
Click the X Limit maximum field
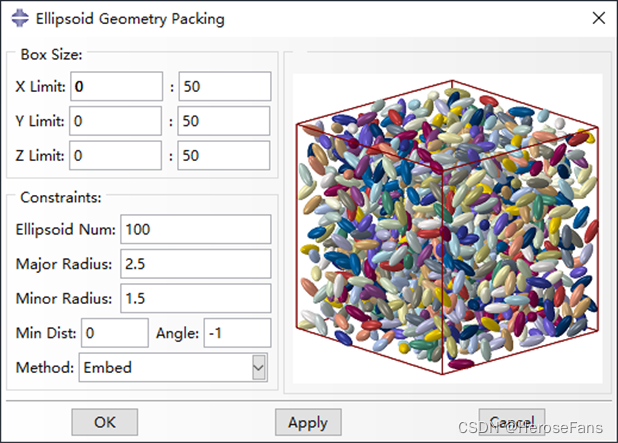coord(224,87)
